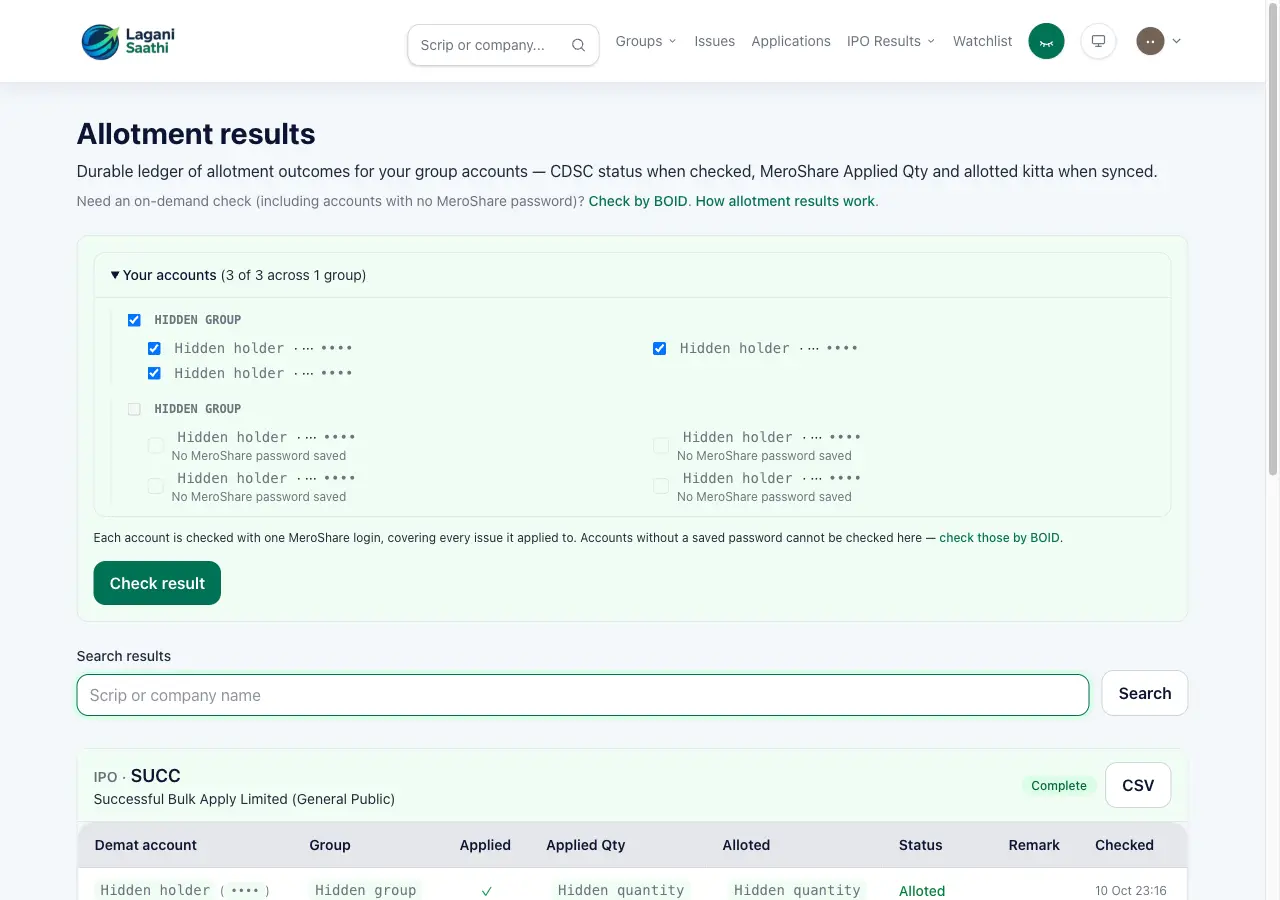Click the Status column header
The width and height of the screenshot is (1280, 900).
[x=921, y=845]
